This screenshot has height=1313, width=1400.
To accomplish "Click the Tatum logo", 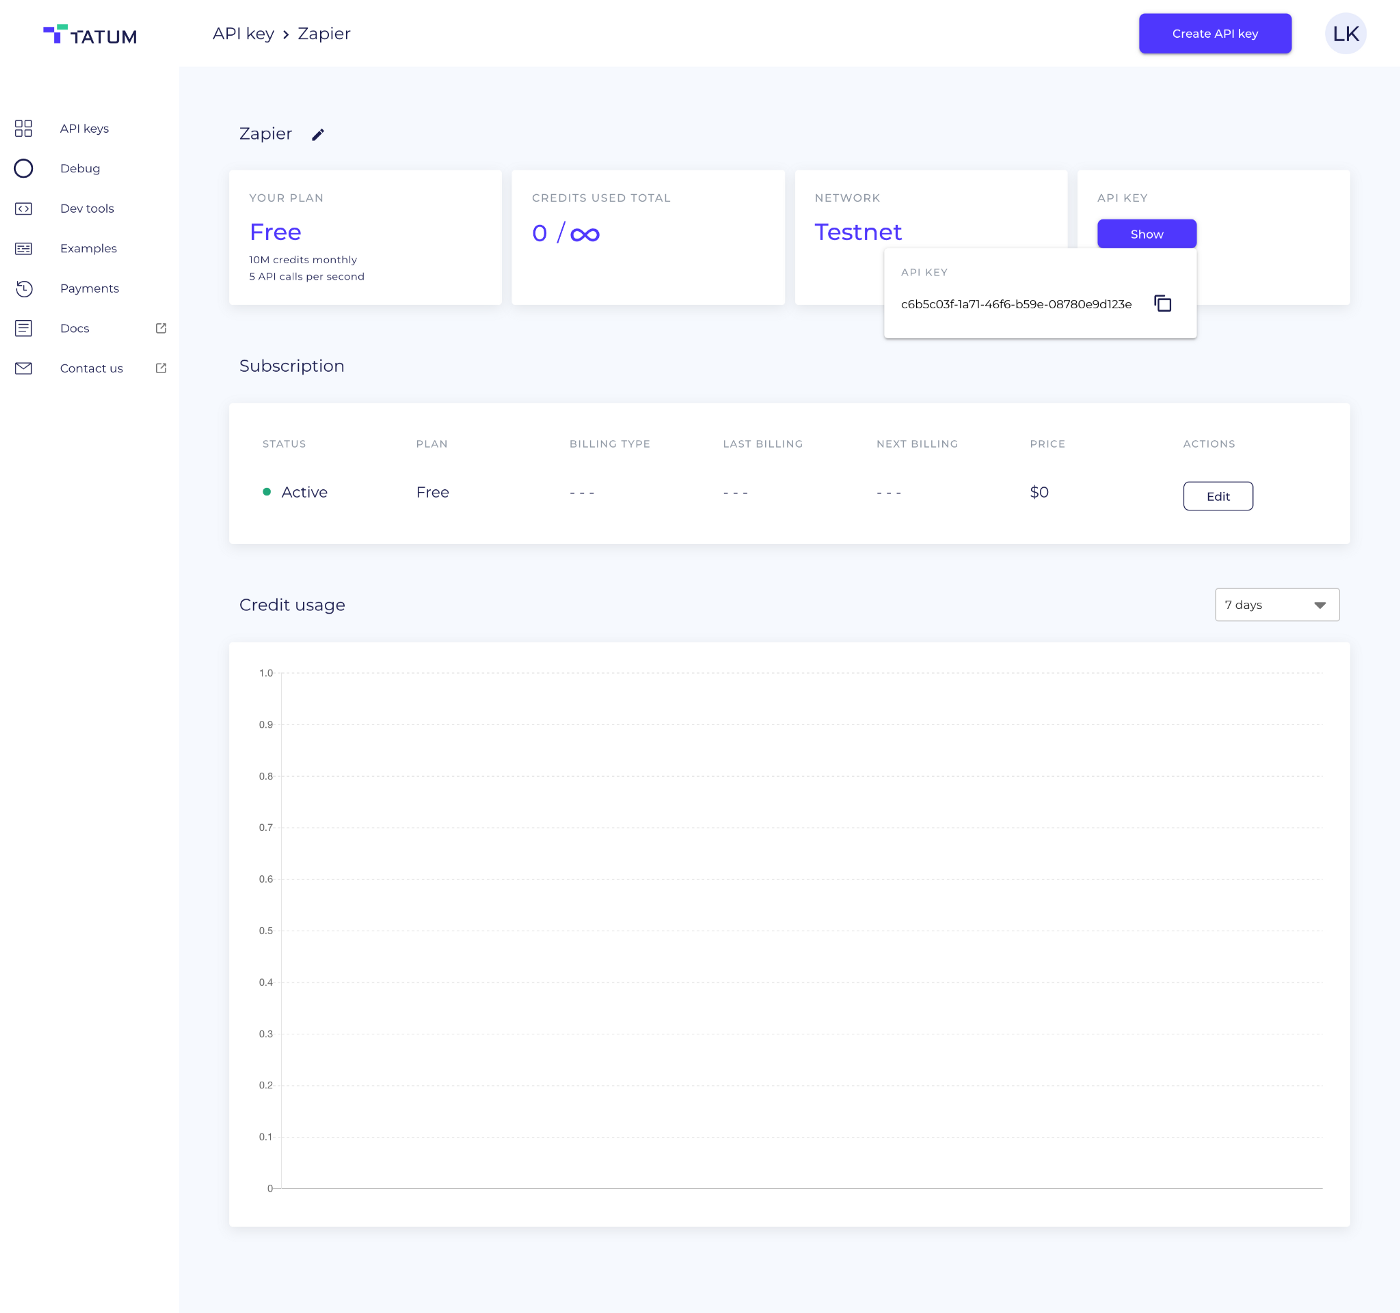I will 90,35.
